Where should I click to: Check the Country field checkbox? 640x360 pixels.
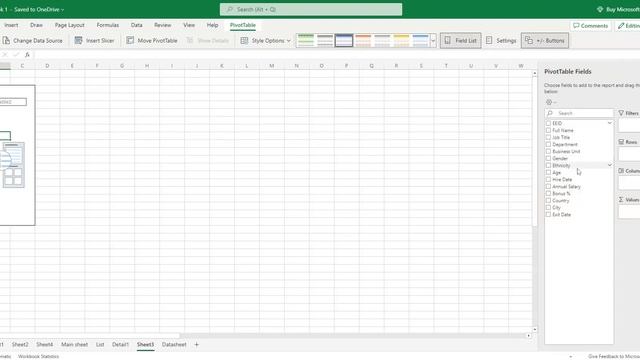click(x=548, y=200)
